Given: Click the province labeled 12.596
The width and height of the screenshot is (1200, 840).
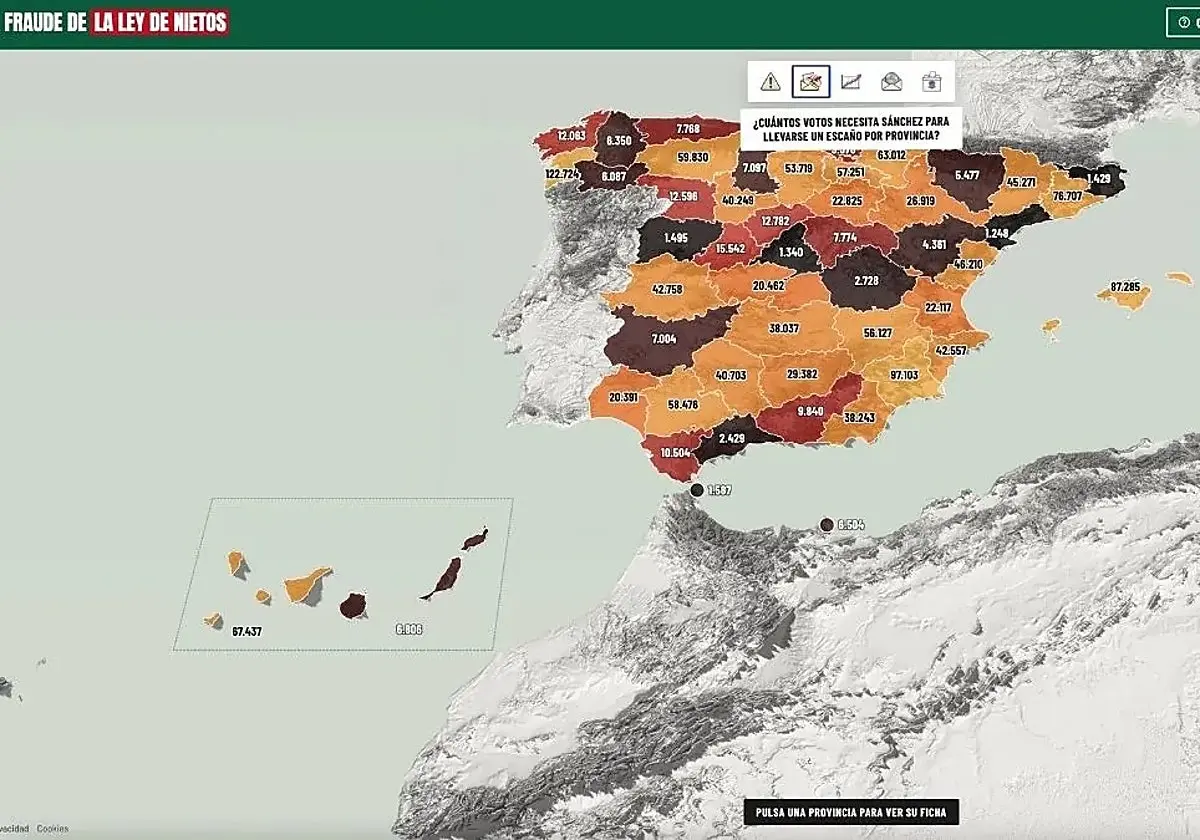Looking at the screenshot, I should point(684,195).
